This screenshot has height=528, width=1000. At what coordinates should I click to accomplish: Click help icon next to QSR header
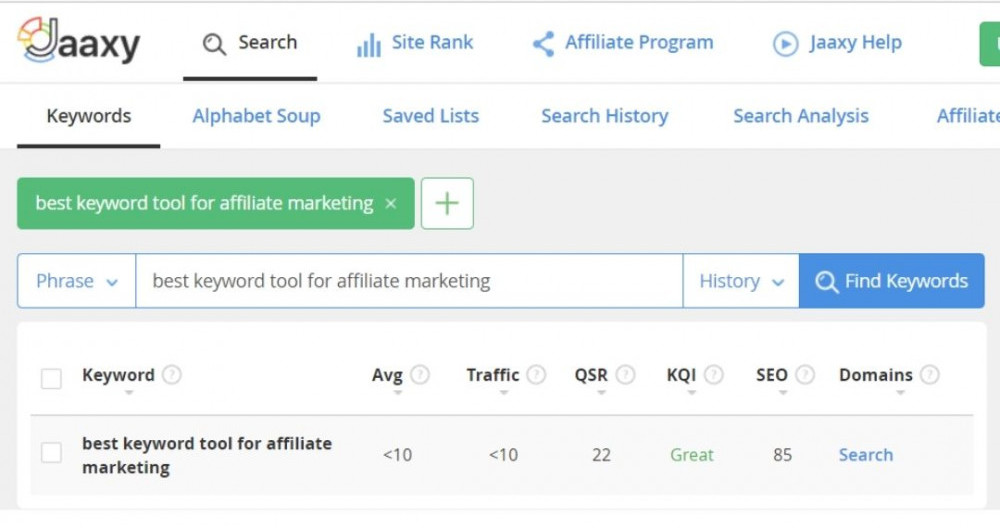[x=626, y=374]
